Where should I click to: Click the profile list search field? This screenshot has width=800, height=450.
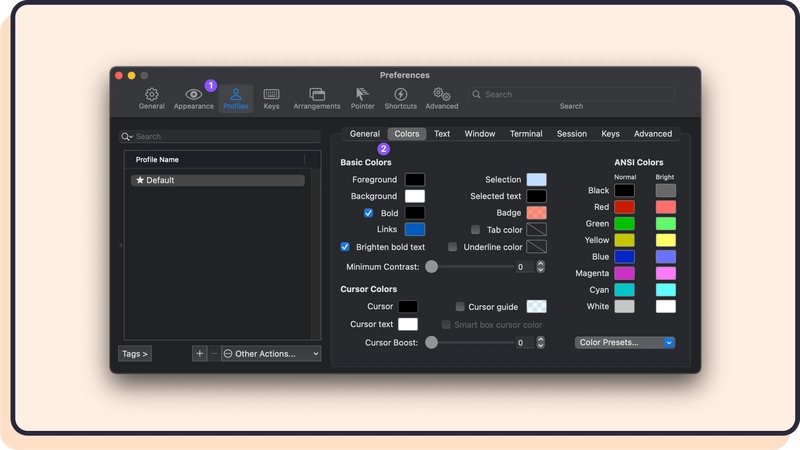(220, 137)
